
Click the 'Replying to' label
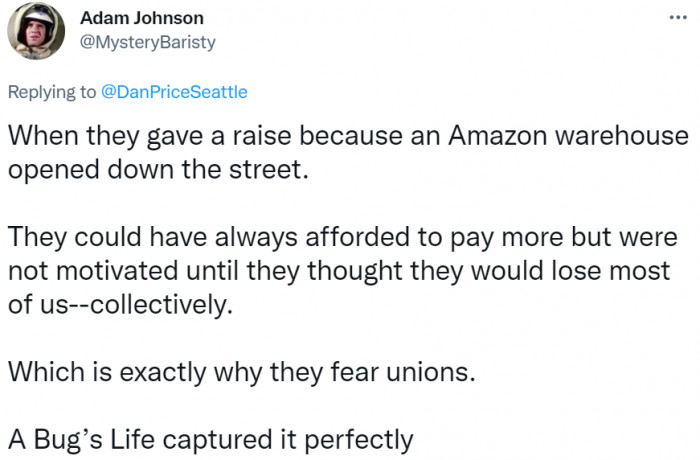point(52,92)
